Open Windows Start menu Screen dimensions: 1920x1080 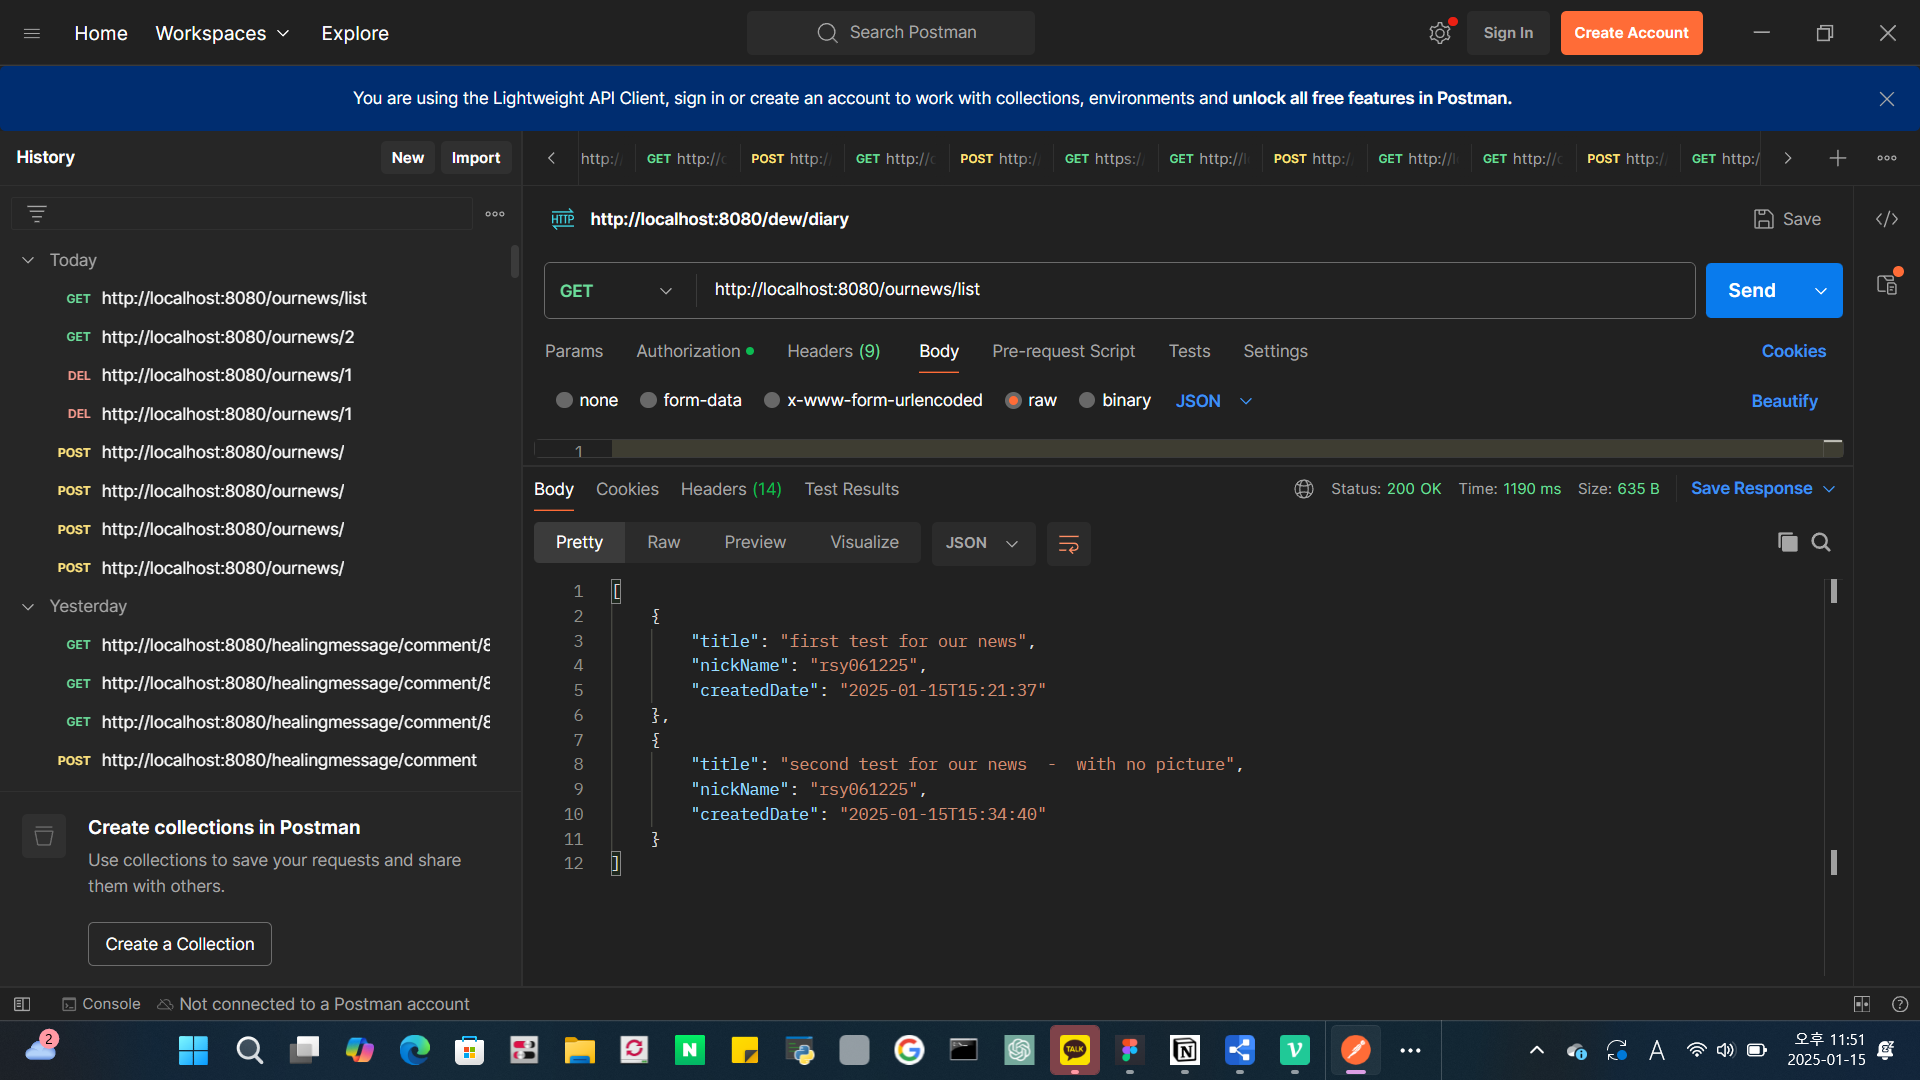pos(193,1050)
